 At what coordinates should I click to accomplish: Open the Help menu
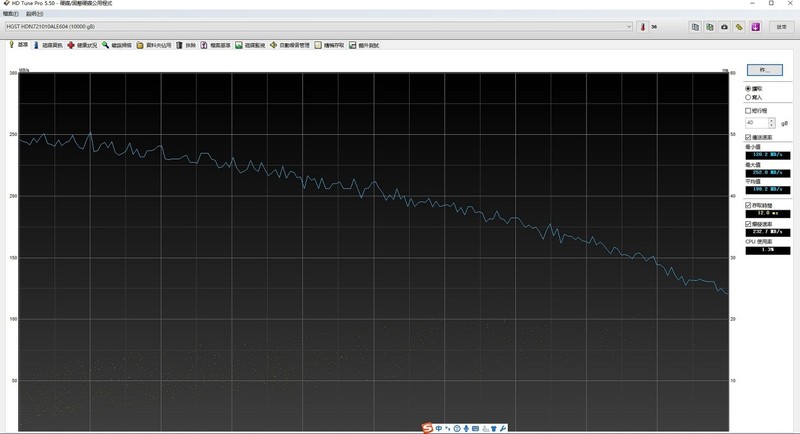[34, 14]
